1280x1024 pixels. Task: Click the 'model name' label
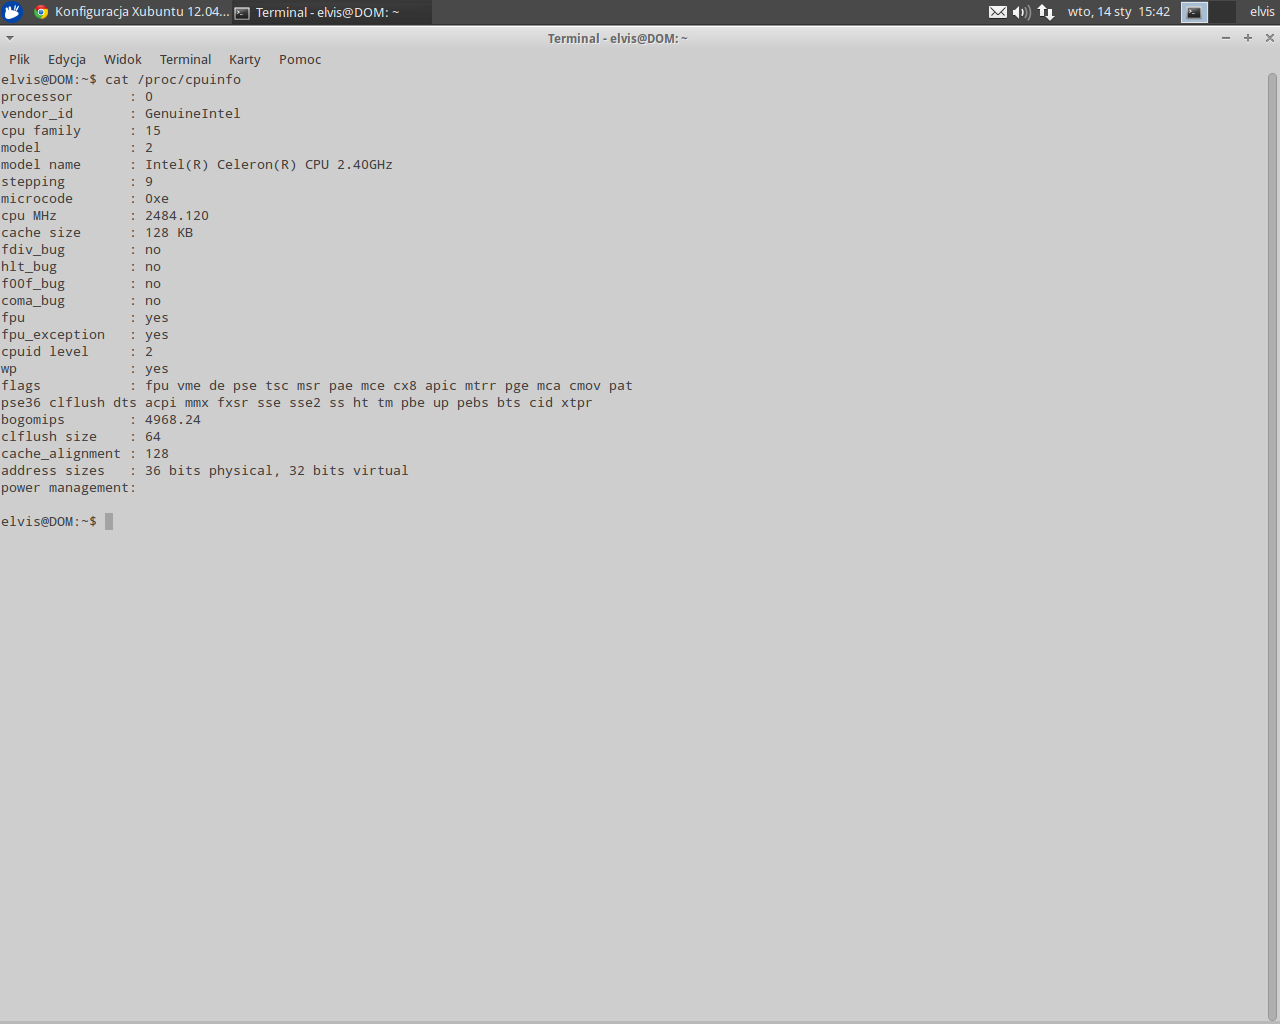pos(41,165)
